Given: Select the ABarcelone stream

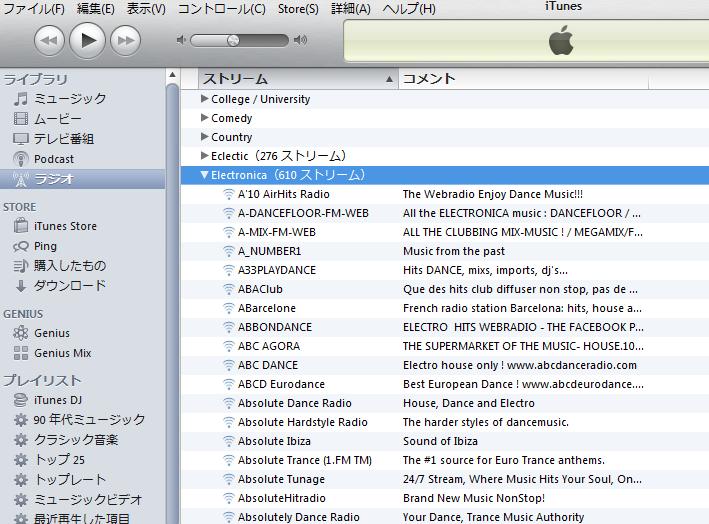Looking at the screenshot, I should click(267, 308).
